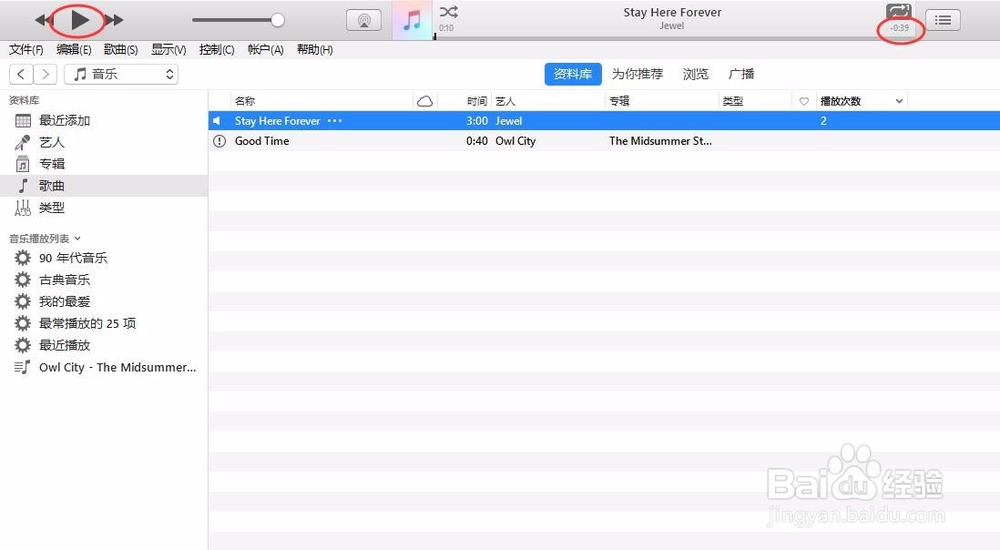The image size is (1000, 550).
Task: Select 歌曲 in the sidebar
Action: point(104,186)
